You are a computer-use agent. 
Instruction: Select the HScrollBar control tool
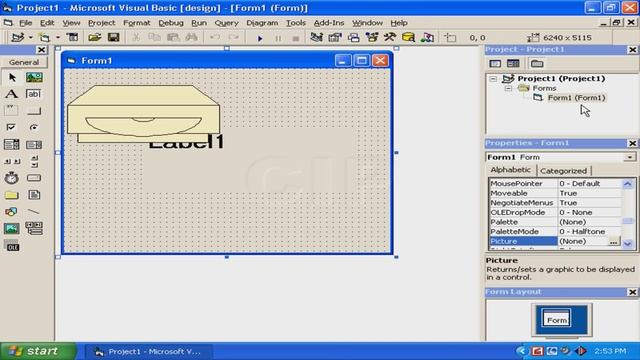[x=12, y=162]
